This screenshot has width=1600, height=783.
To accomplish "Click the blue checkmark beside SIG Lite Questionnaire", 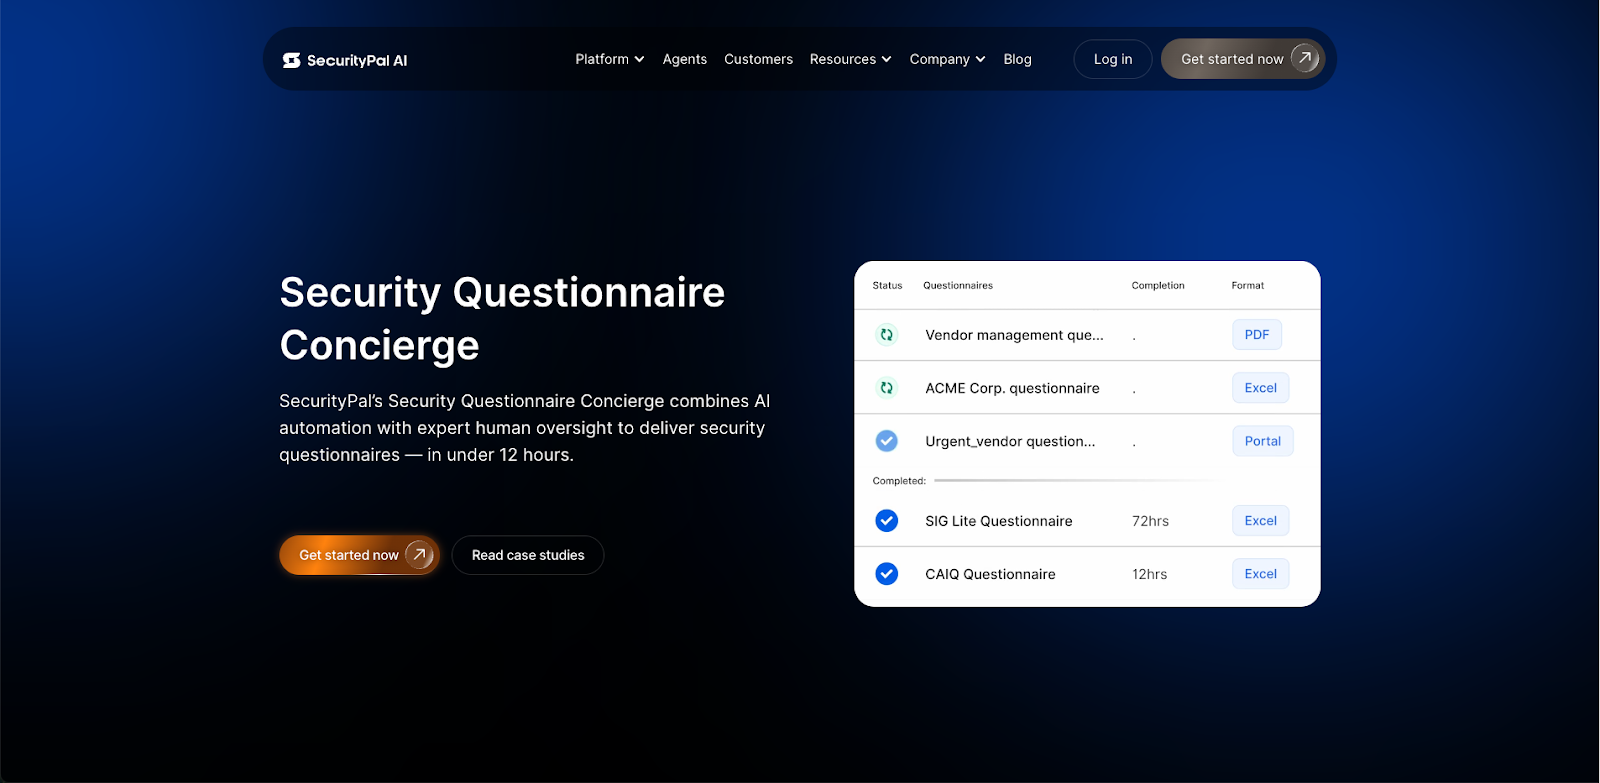I will click(886, 521).
